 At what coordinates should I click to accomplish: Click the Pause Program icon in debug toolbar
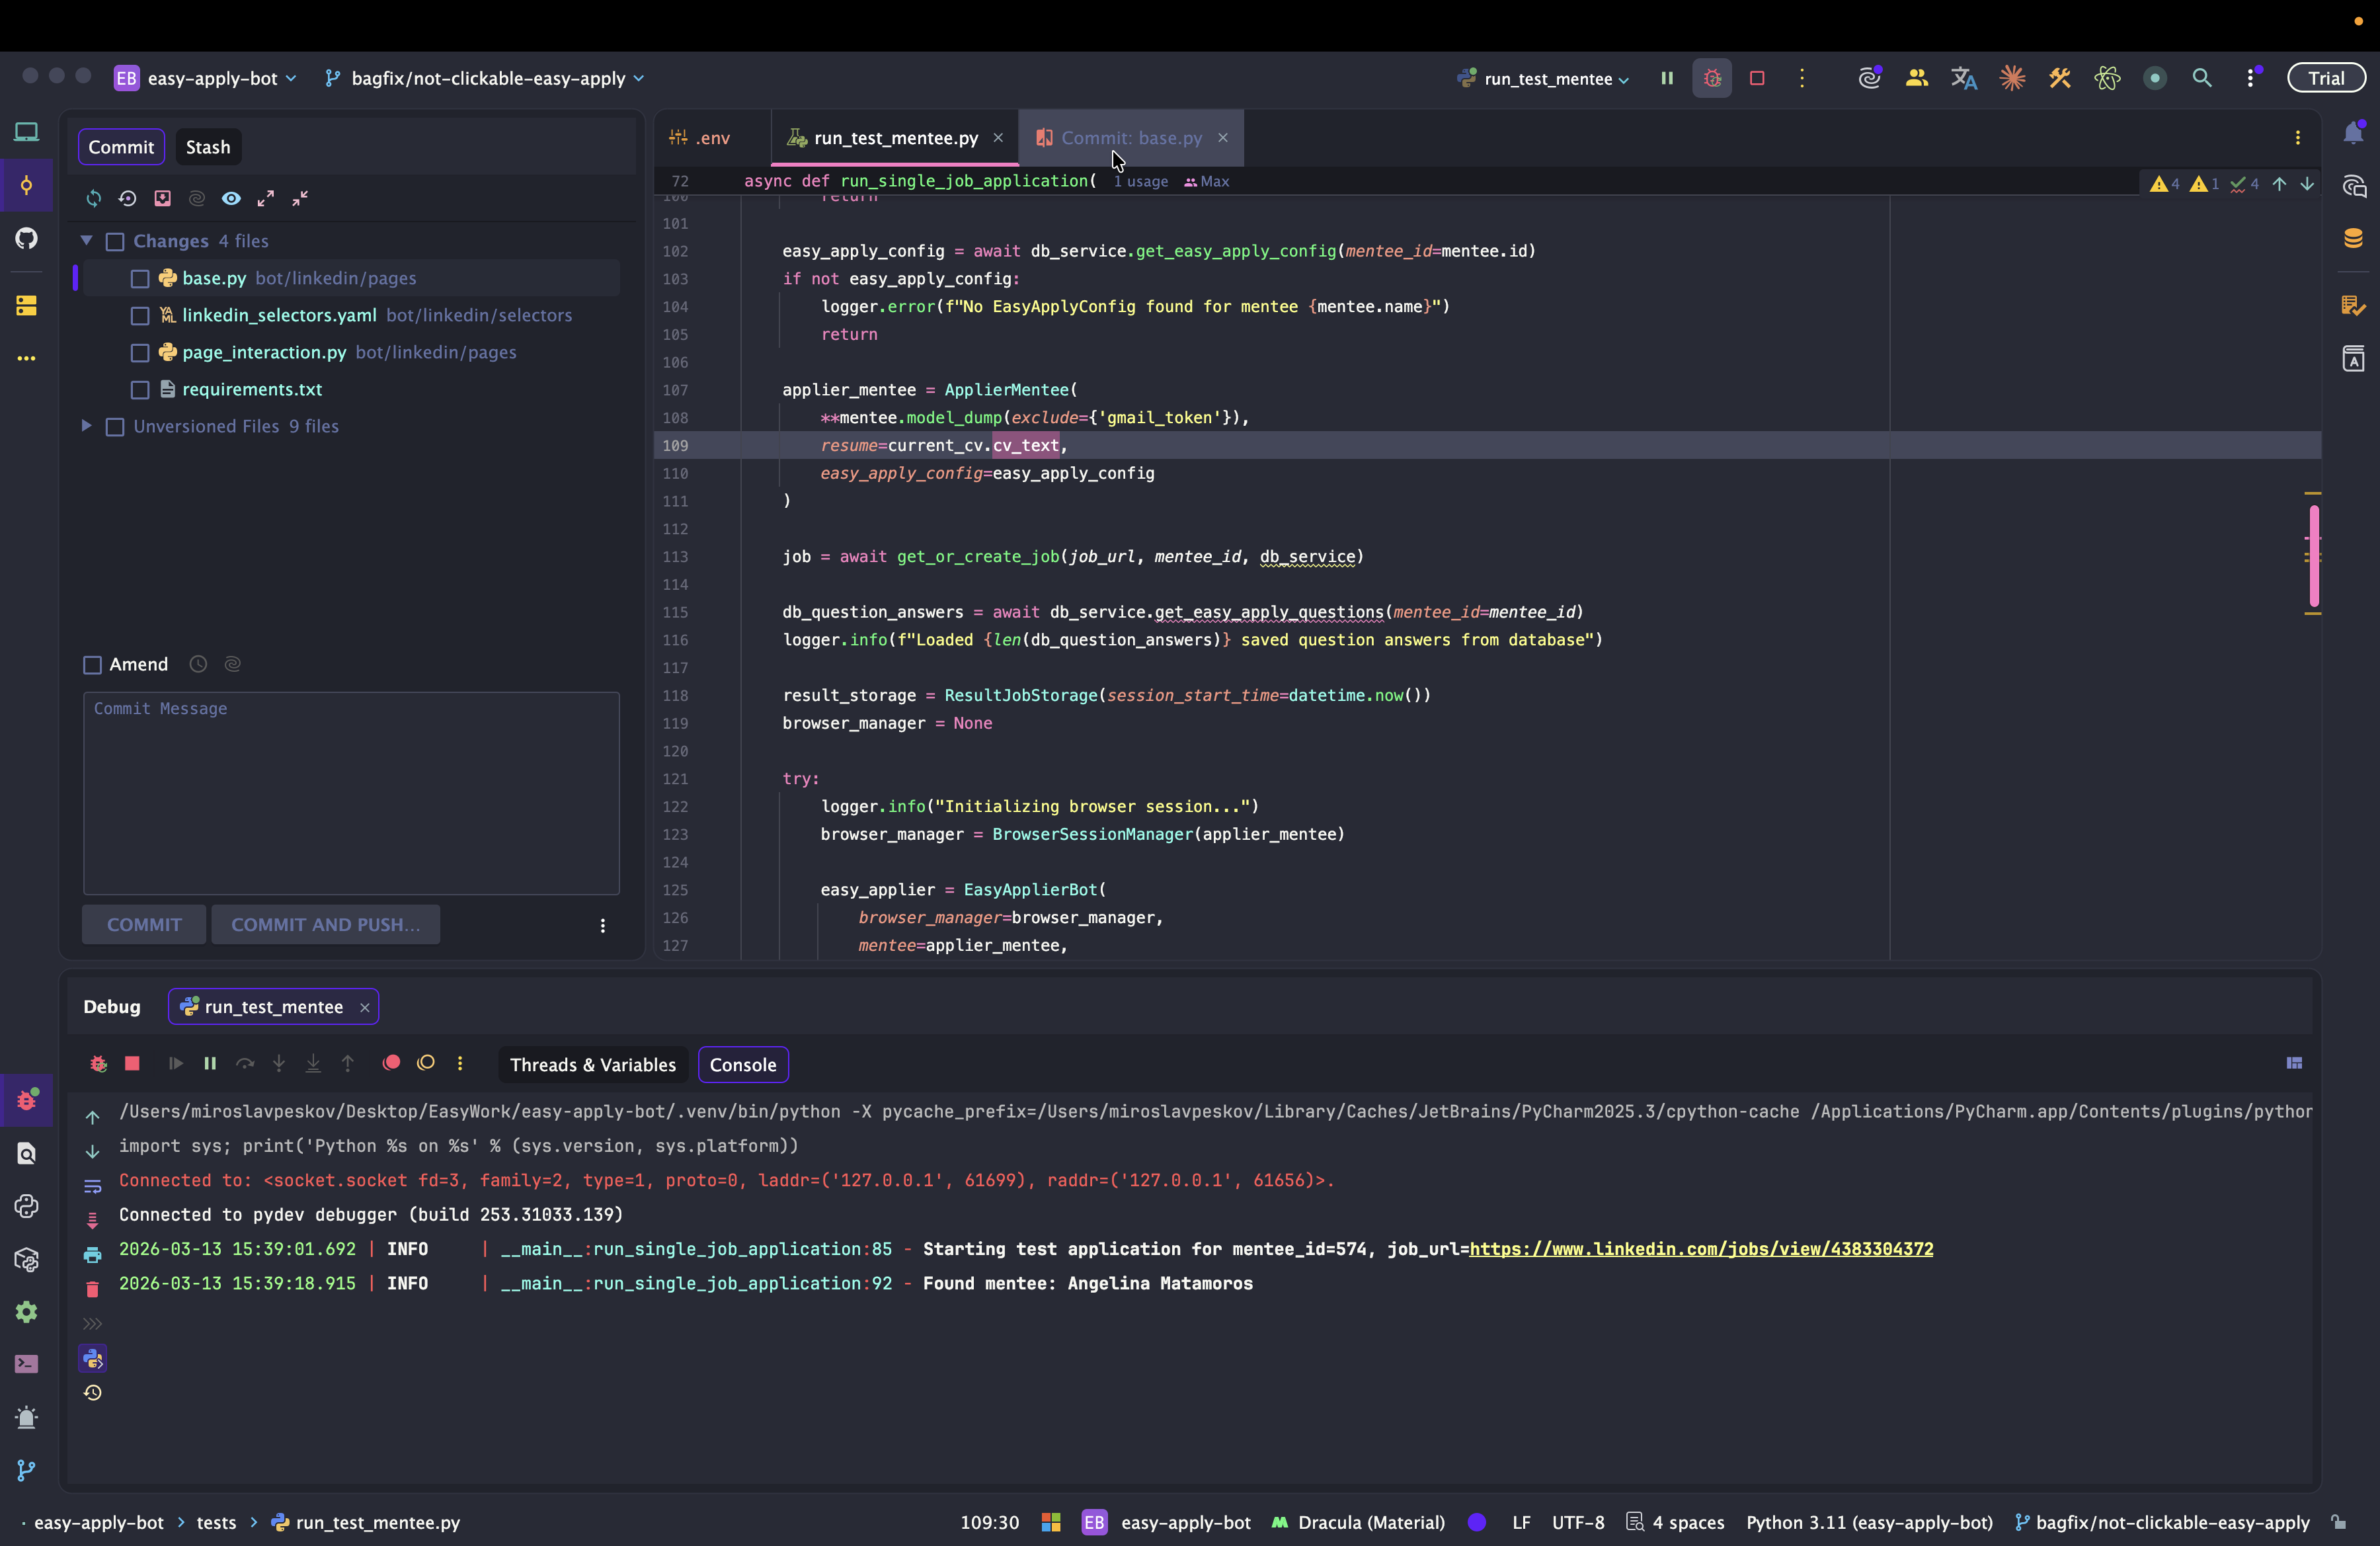[210, 1063]
